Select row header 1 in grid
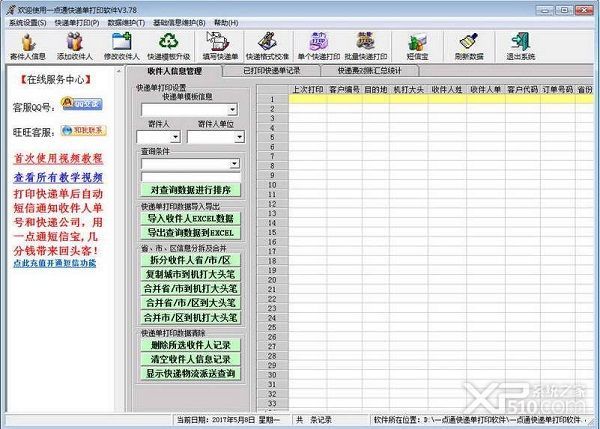Image resolution: width=600 pixels, height=429 pixels. pos(272,100)
